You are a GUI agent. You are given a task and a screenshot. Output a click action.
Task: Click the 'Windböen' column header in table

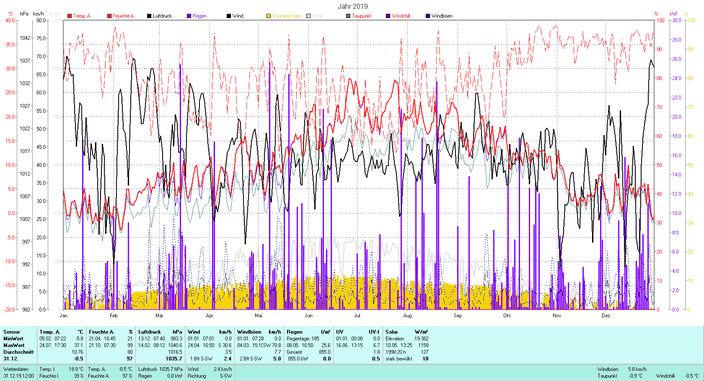(x=248, y=332)
